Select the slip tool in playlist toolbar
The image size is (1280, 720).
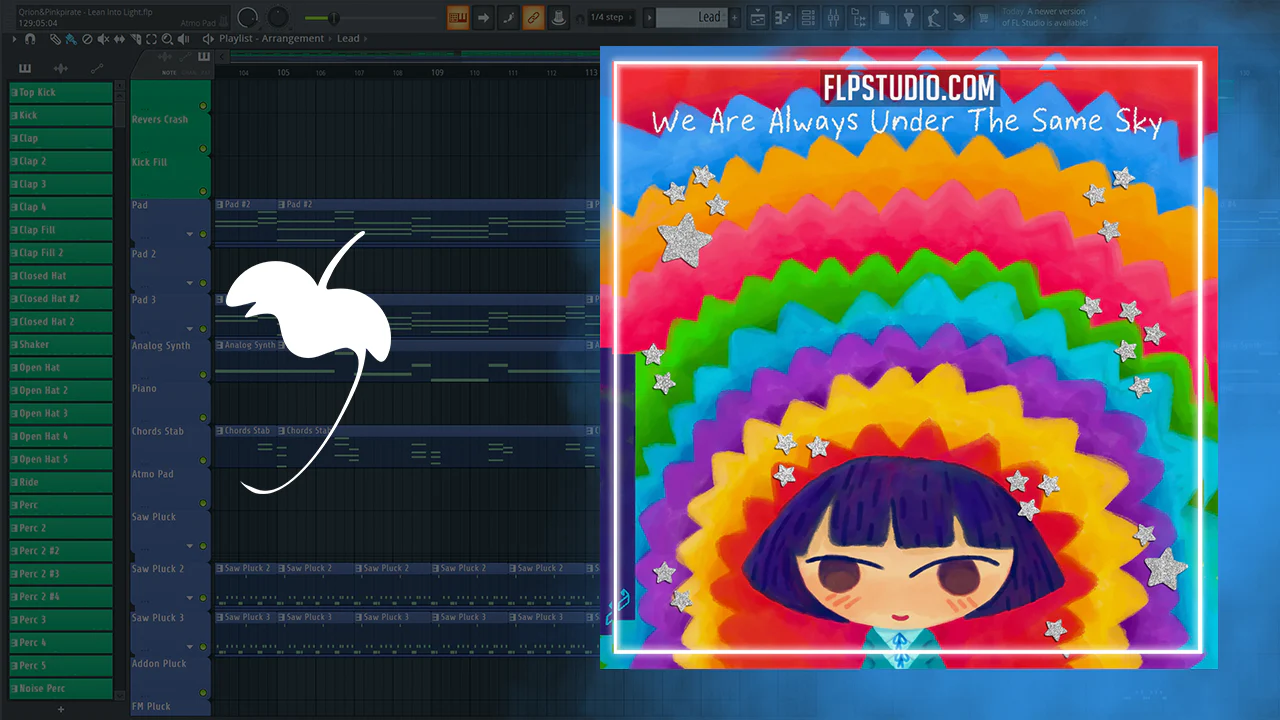pyautogui.click(x=119, y=39)
